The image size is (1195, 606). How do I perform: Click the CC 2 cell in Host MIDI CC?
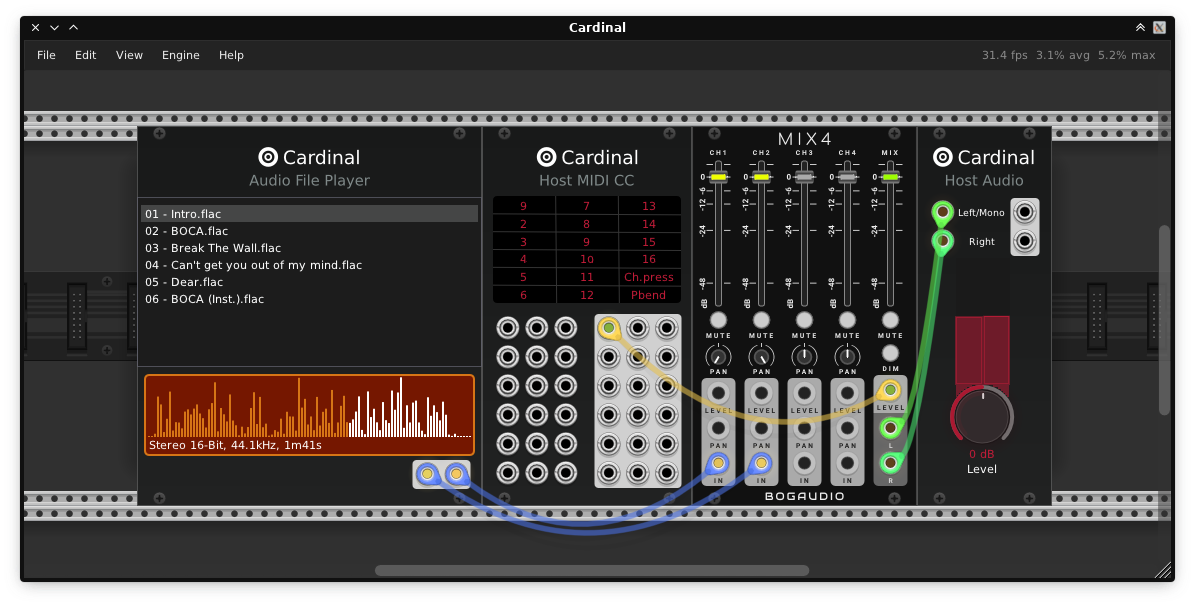pos(524,224)
